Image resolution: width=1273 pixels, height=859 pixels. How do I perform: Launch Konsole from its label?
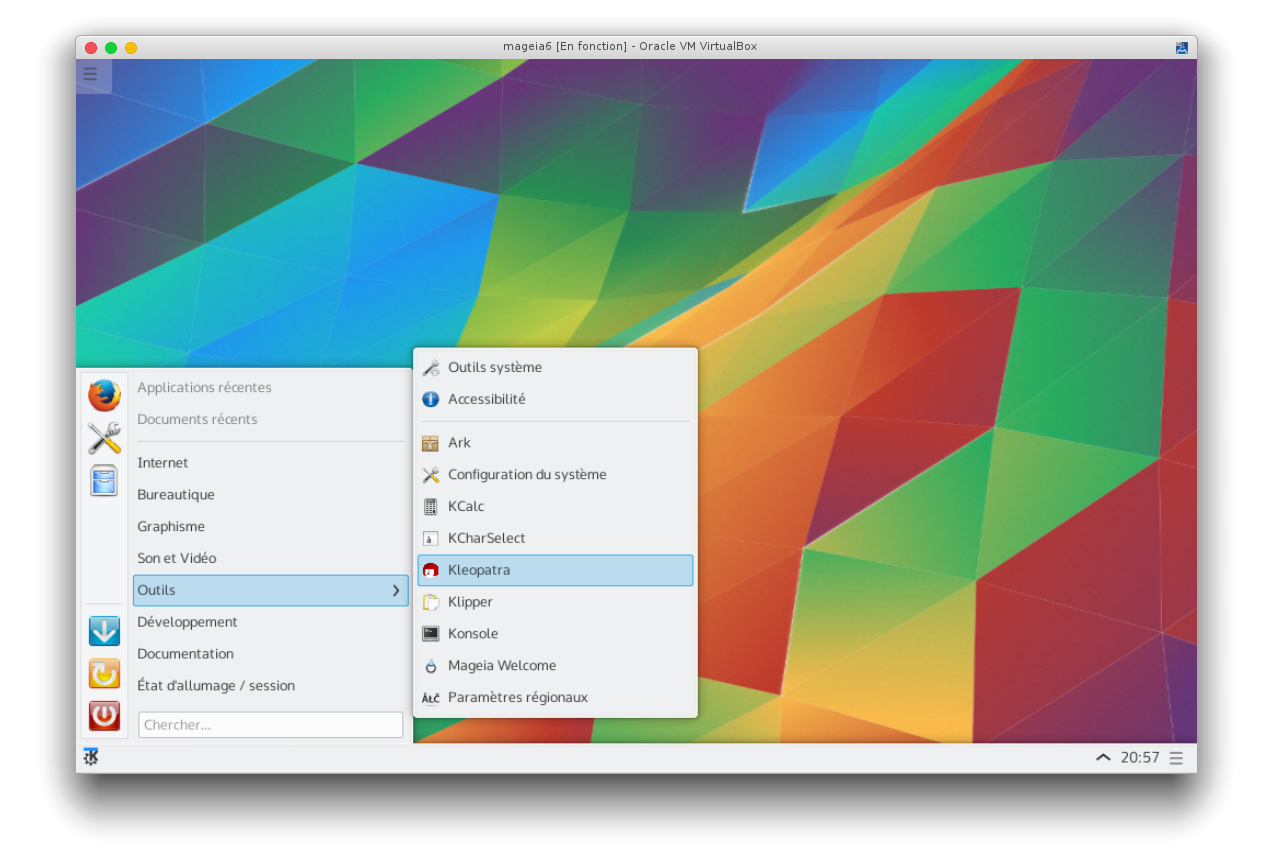coord(473,634)
